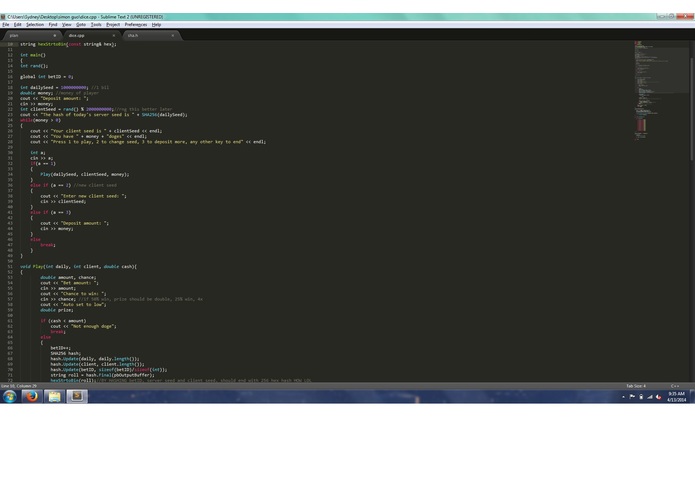Viewport: 695px width, 494px height.
Task: Click the Sublime Text taskbar button
Action: pyautogui.click(x=77, y=396)
